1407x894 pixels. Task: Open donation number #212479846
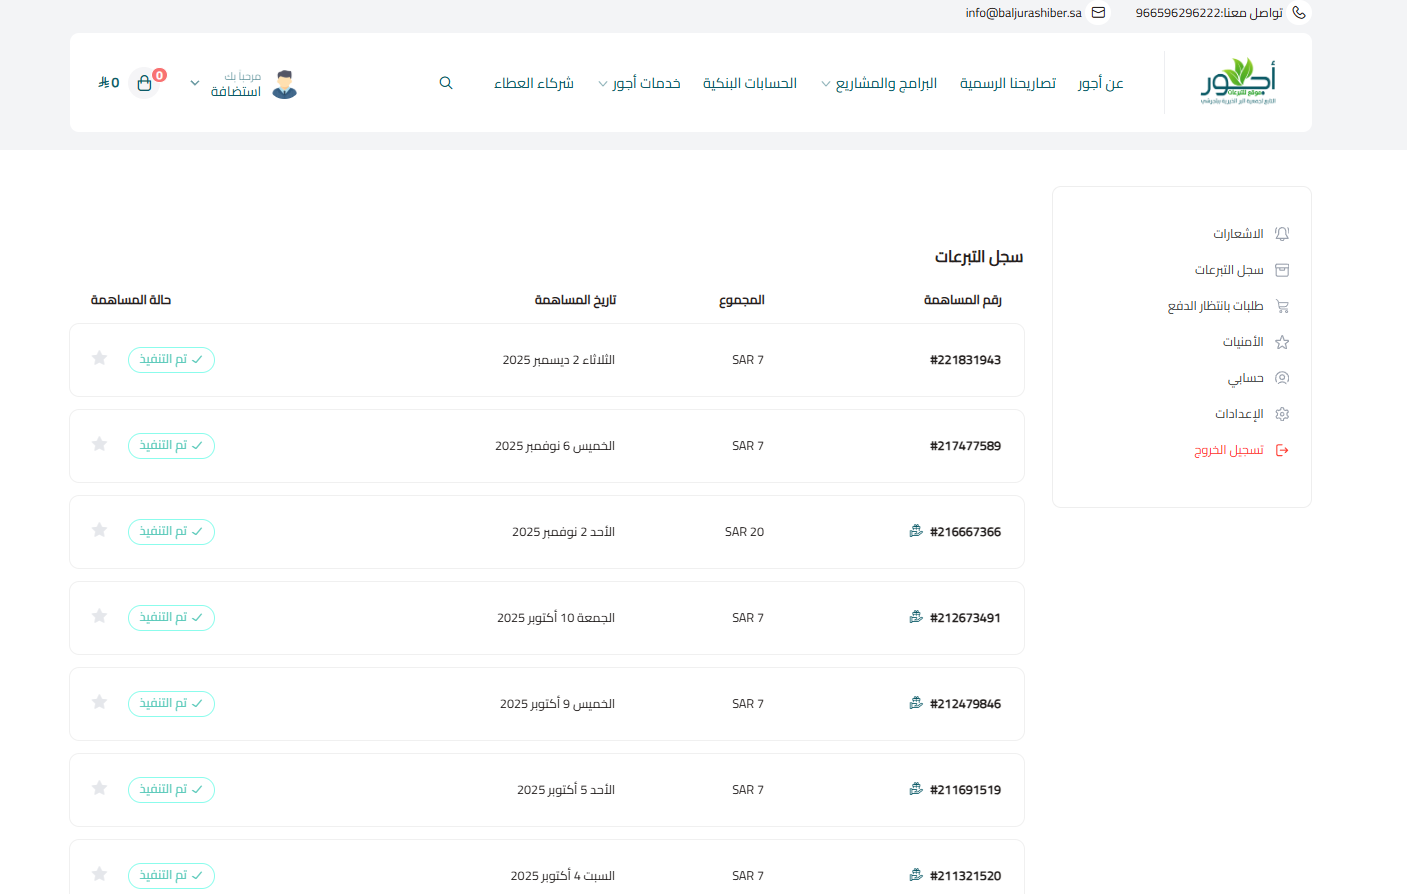(965, 704)
